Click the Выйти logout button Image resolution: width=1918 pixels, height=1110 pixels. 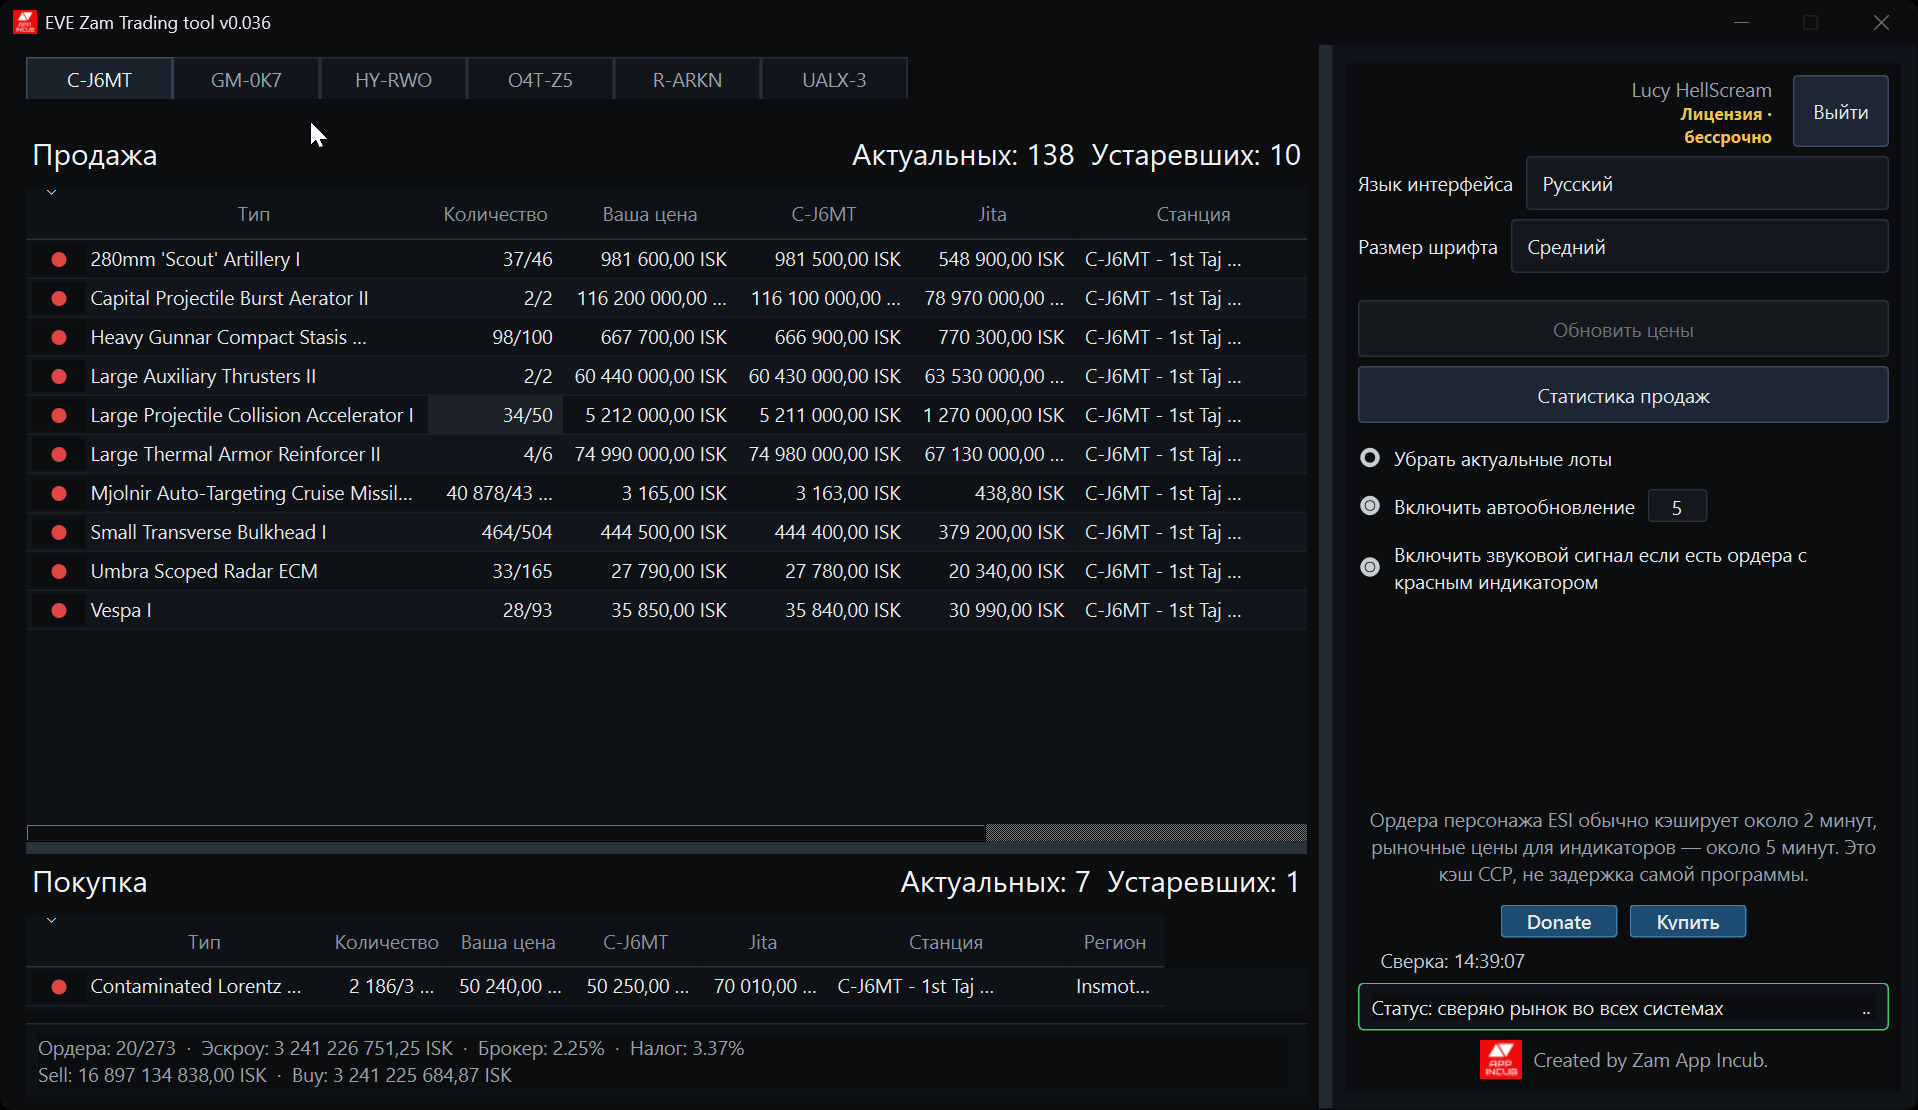pyautogui.click(x=1840, y=112)
